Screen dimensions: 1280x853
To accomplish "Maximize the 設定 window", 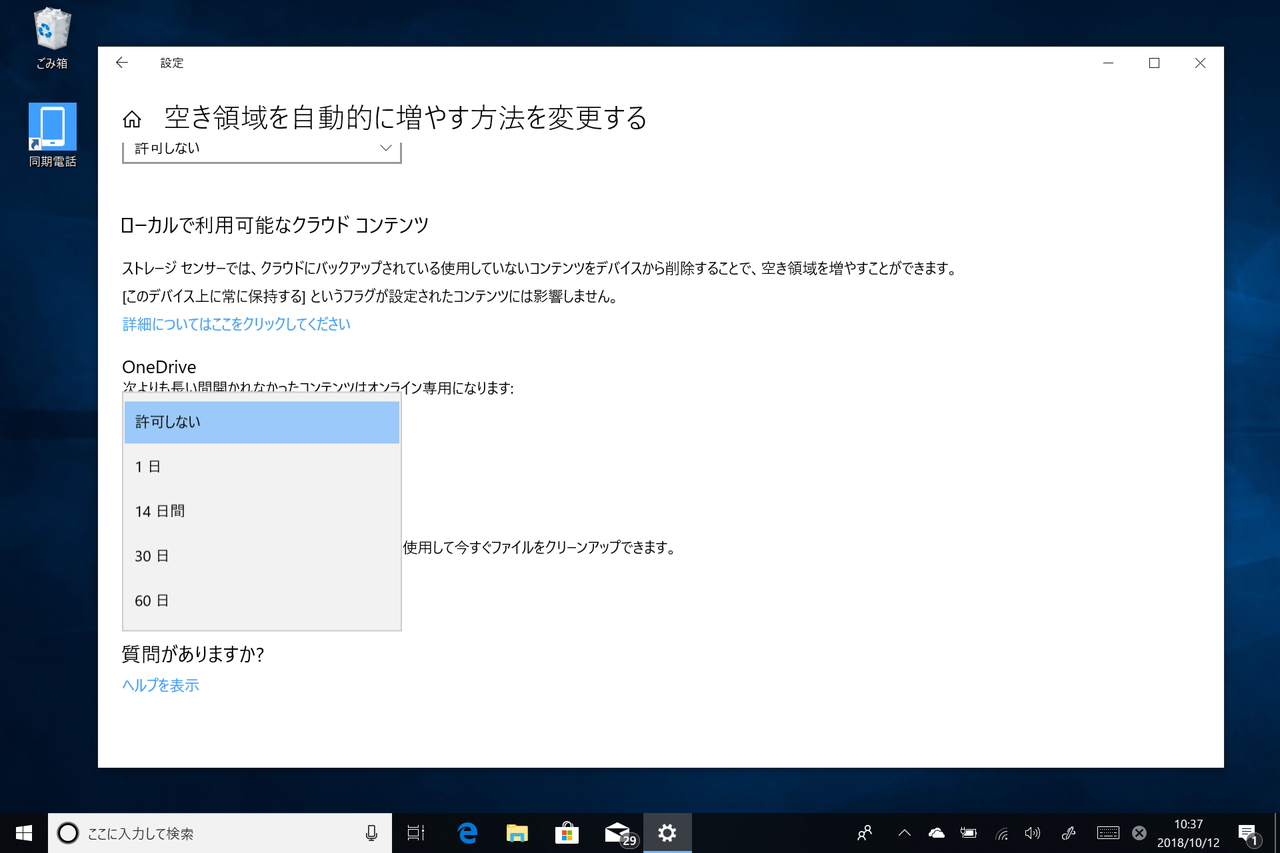I will [x=1154, y=63].
